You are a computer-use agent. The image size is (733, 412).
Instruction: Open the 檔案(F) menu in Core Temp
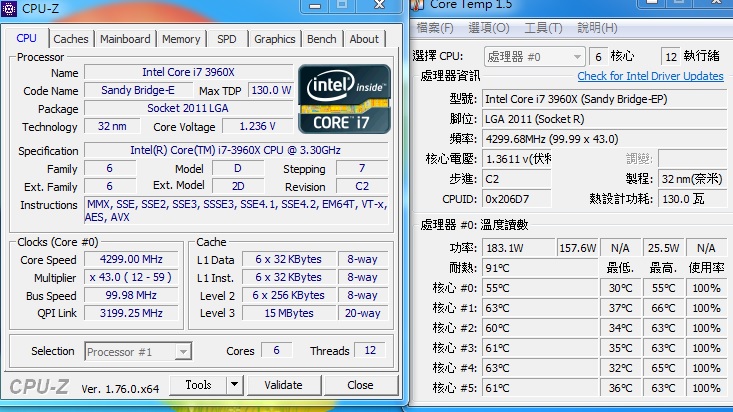435,28
